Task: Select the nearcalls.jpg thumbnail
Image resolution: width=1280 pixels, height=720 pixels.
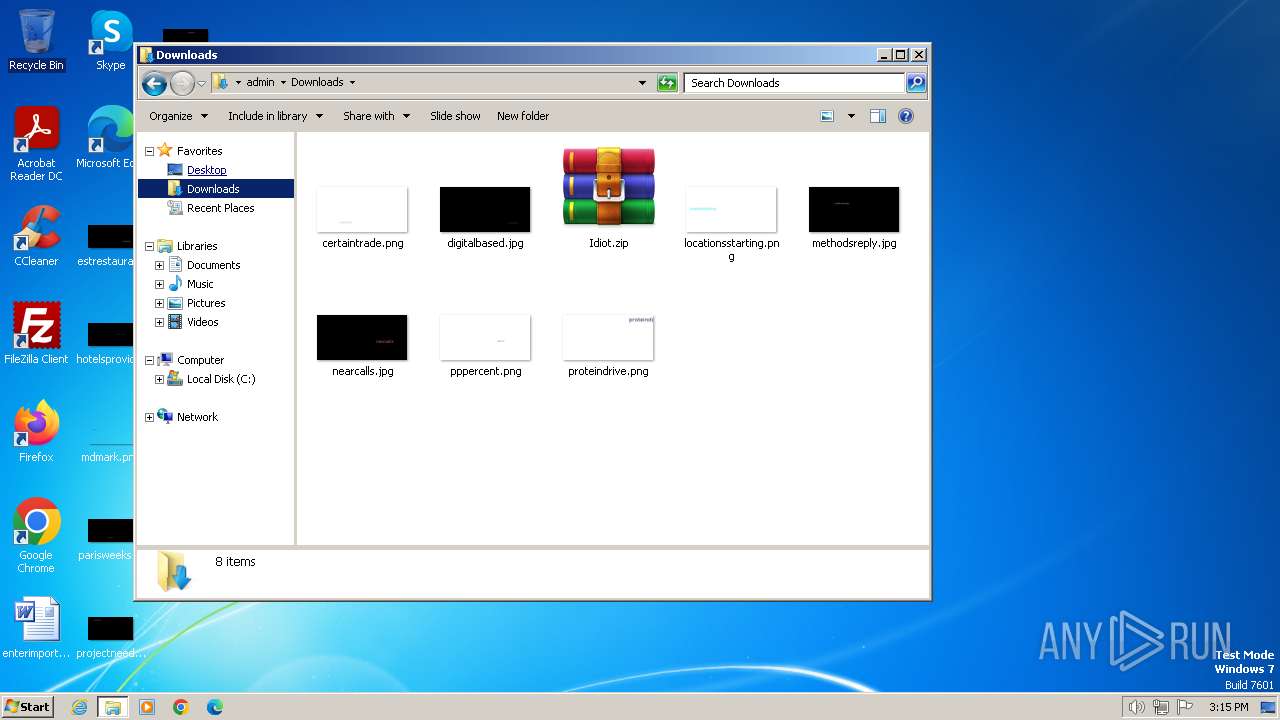Action: pyautogui.click(x=362, y=337)
